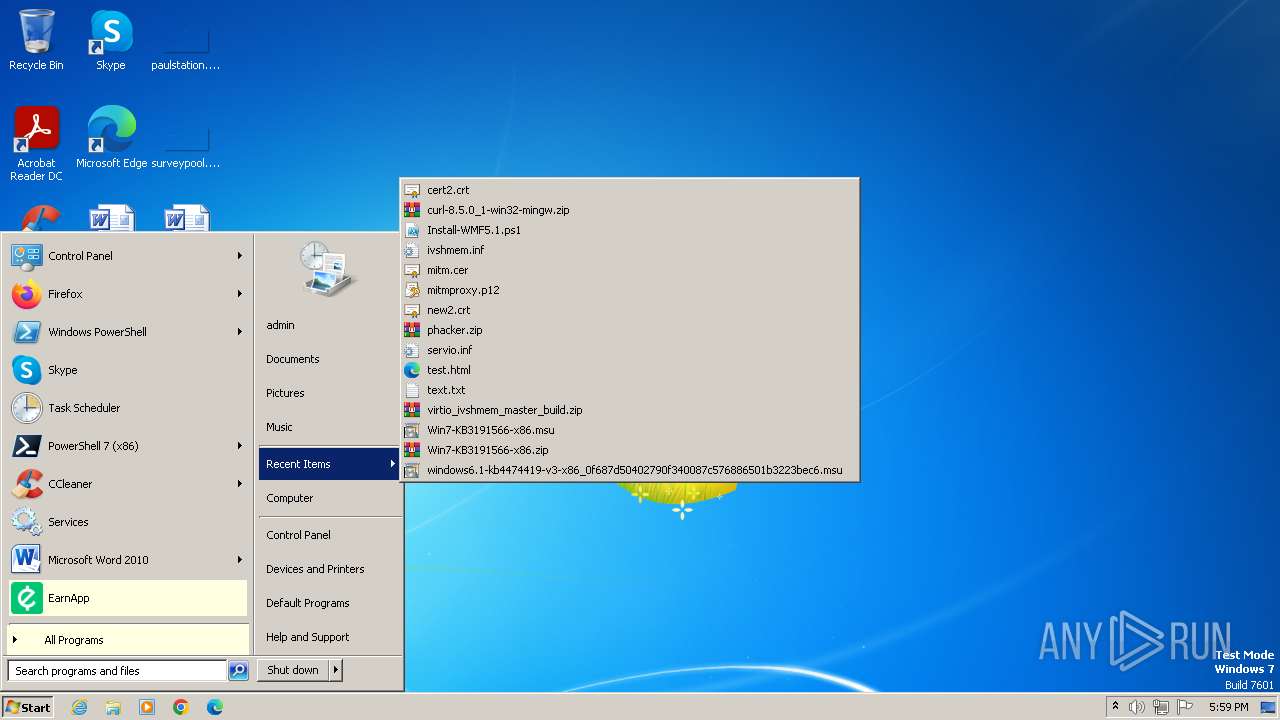This screenshot has width=1280, height=720.
Task: Open Recycle Bin on the desktop
Action: coord(36,40)
